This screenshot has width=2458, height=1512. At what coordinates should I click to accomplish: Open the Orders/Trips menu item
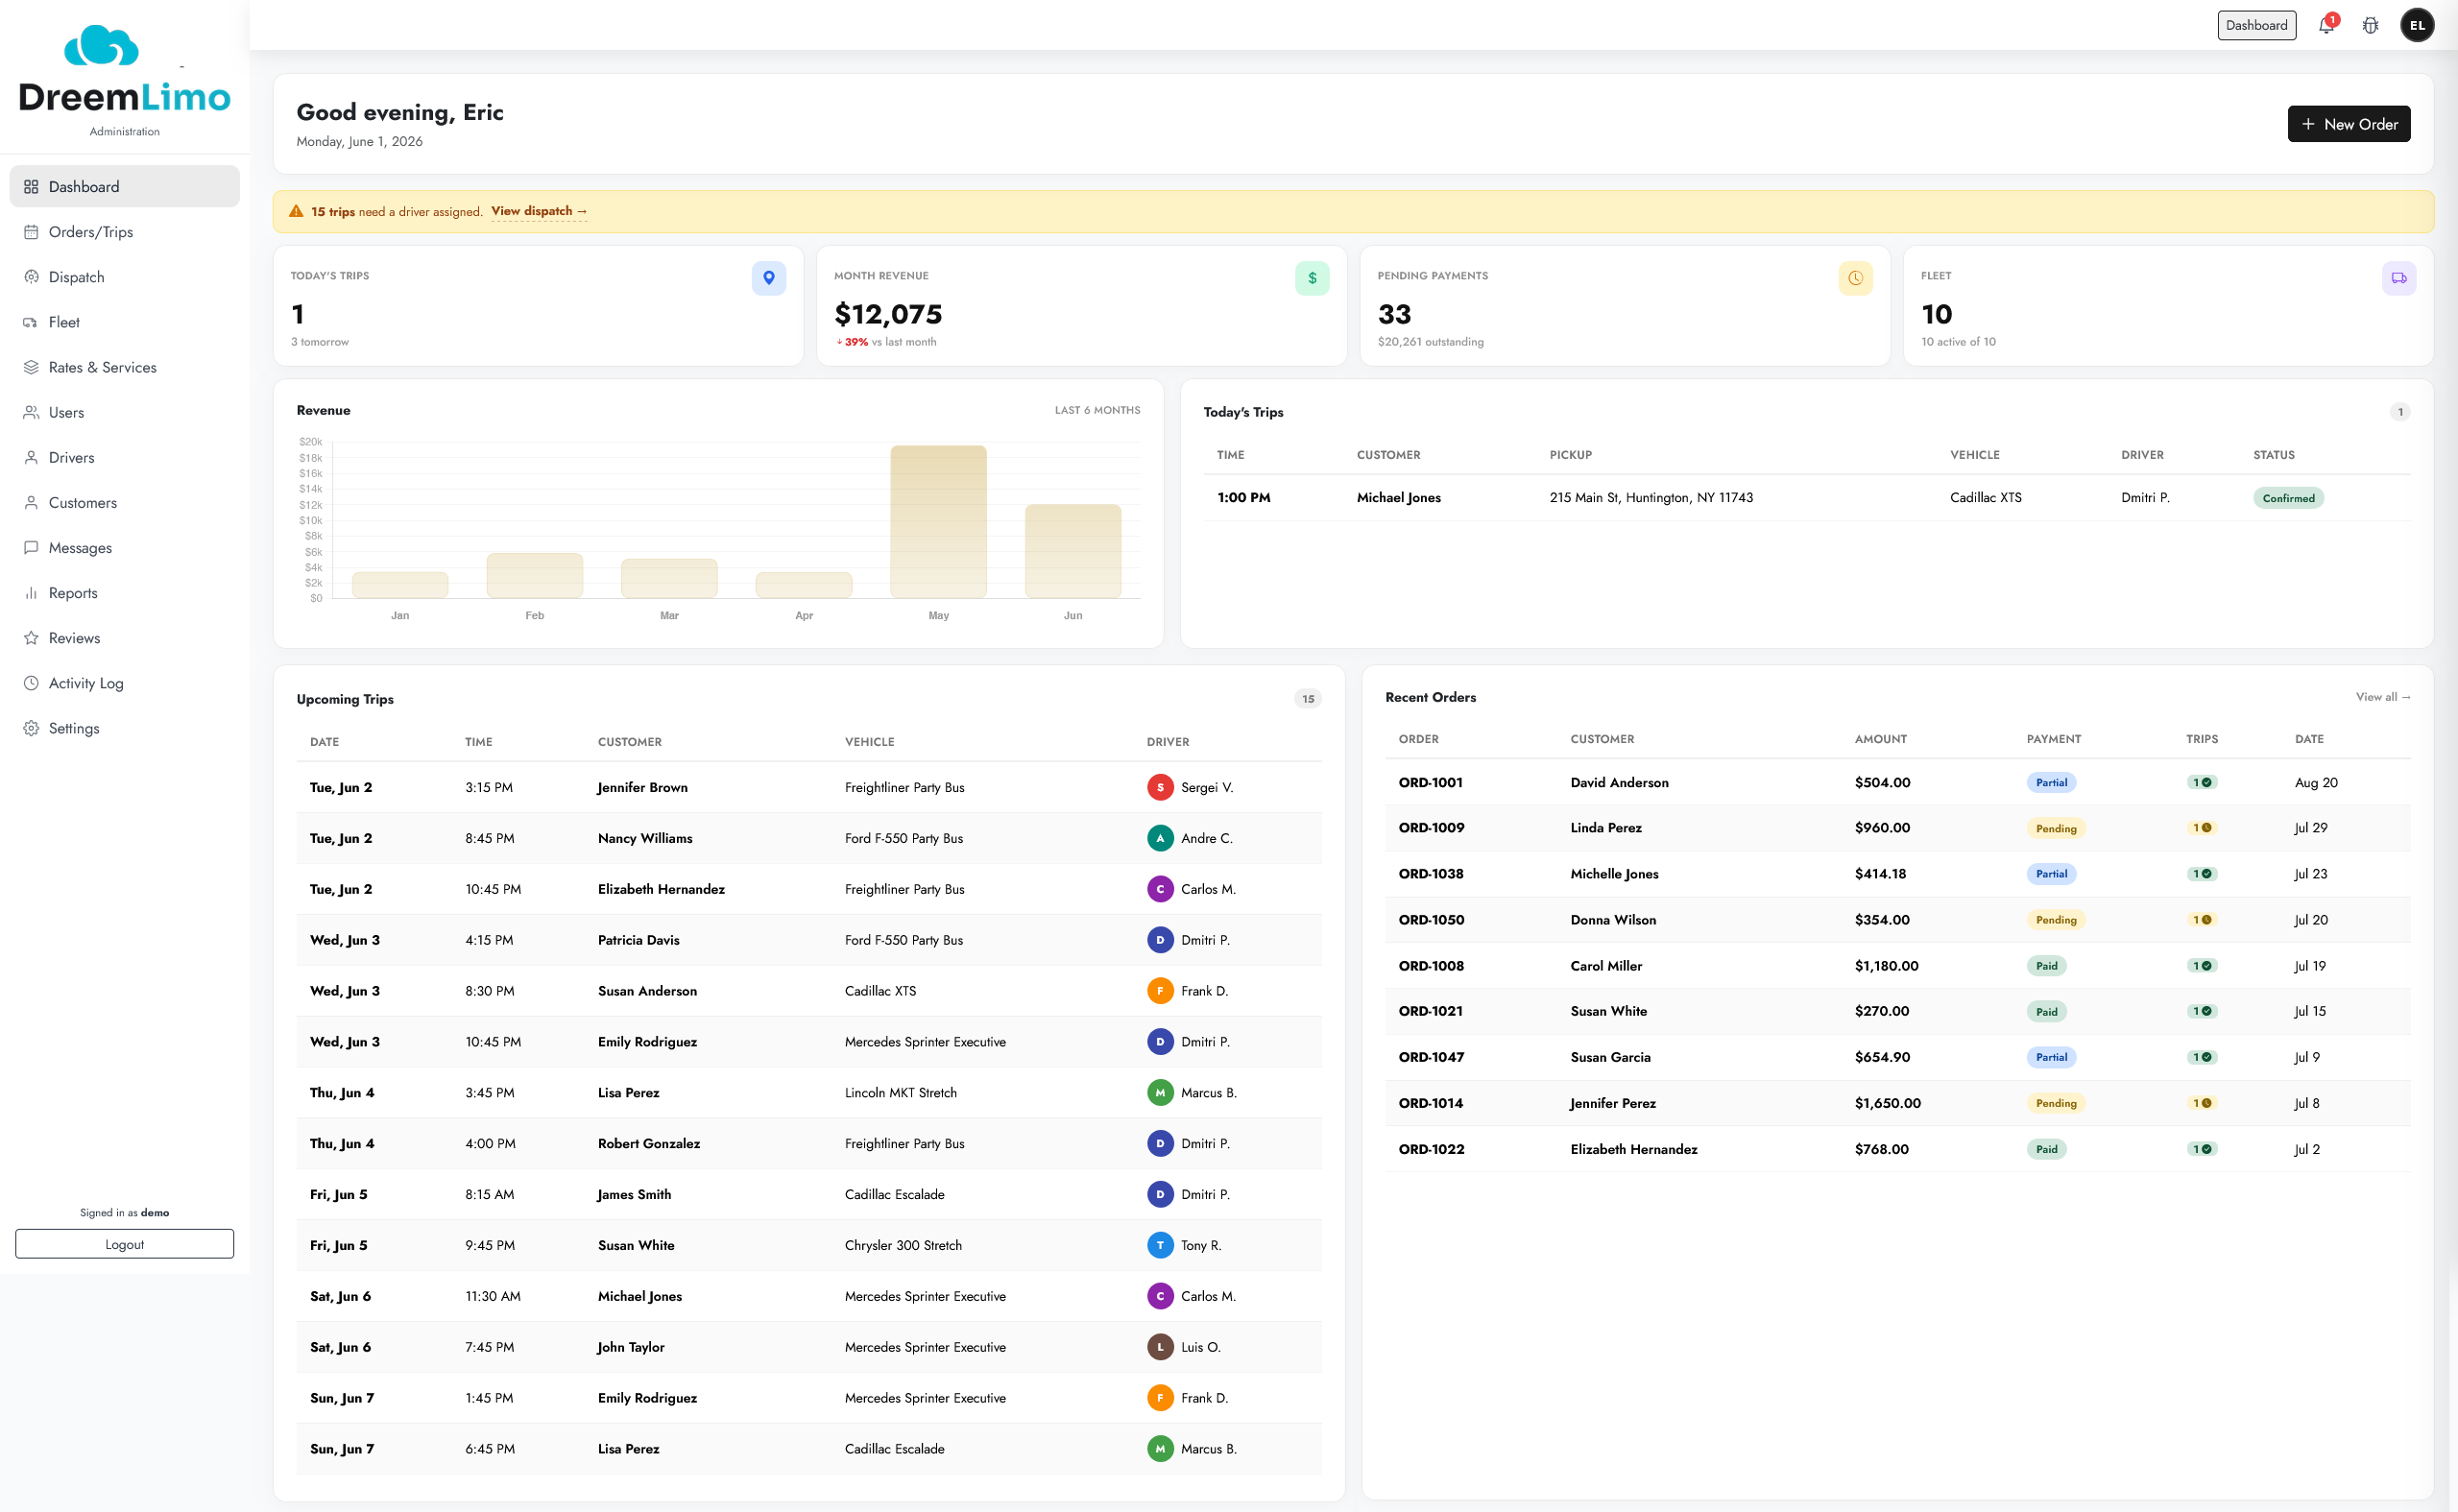point(124,232)
